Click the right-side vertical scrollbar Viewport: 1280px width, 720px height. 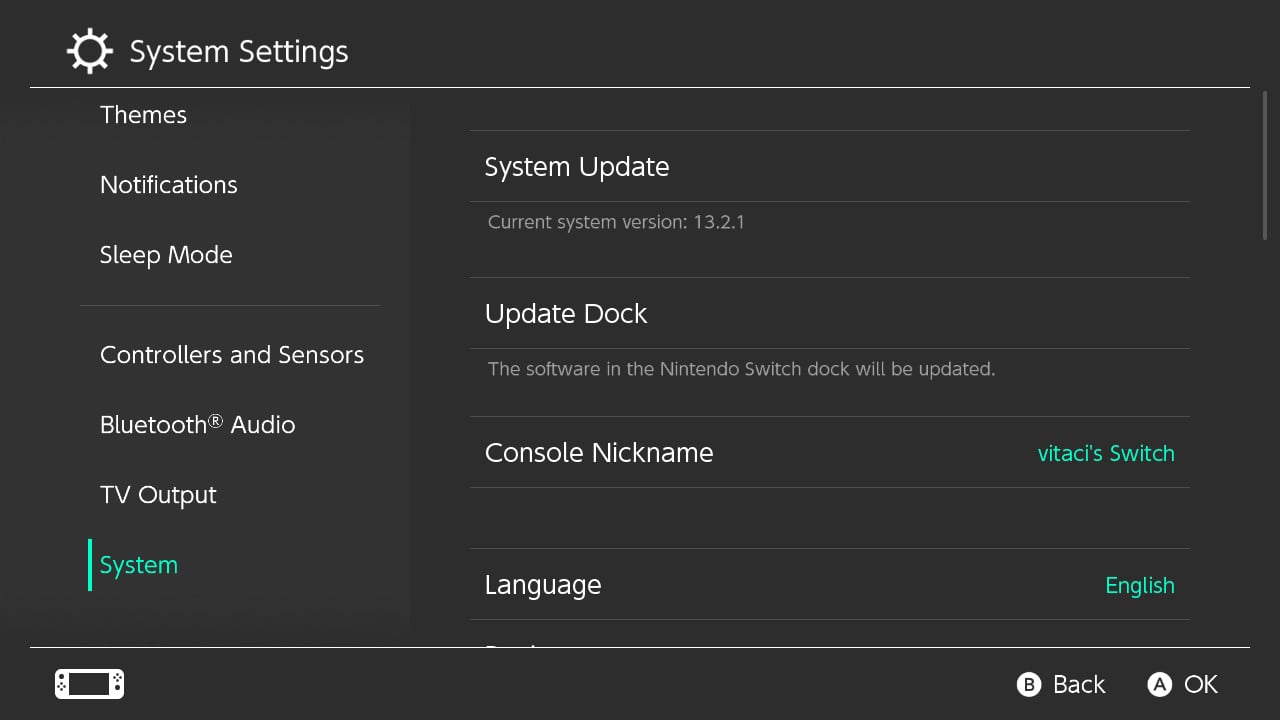(x=1265, y=165)
